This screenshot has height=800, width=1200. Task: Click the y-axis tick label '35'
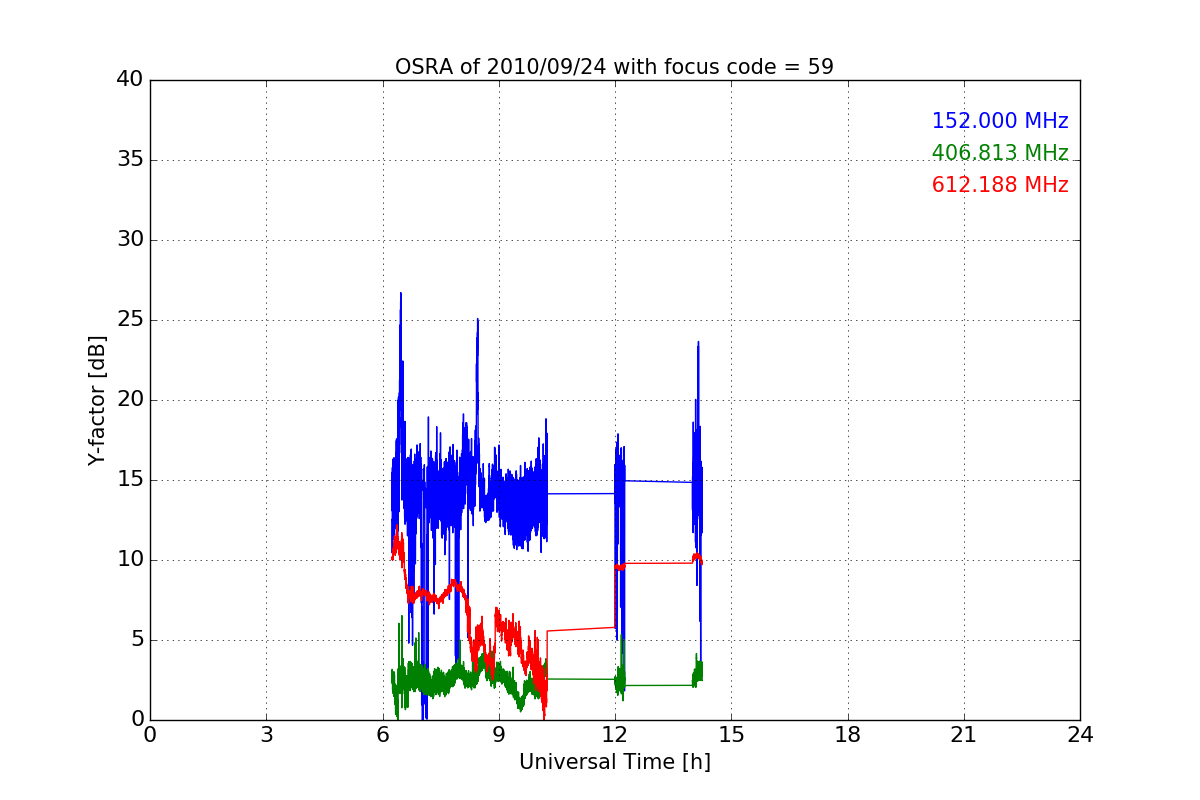130,160
